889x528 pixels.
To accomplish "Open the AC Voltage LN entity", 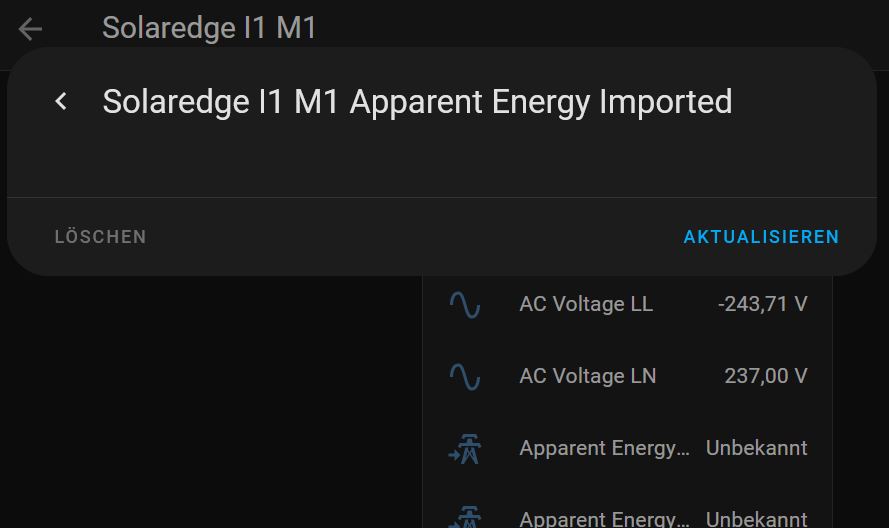I will click(628, 376).
